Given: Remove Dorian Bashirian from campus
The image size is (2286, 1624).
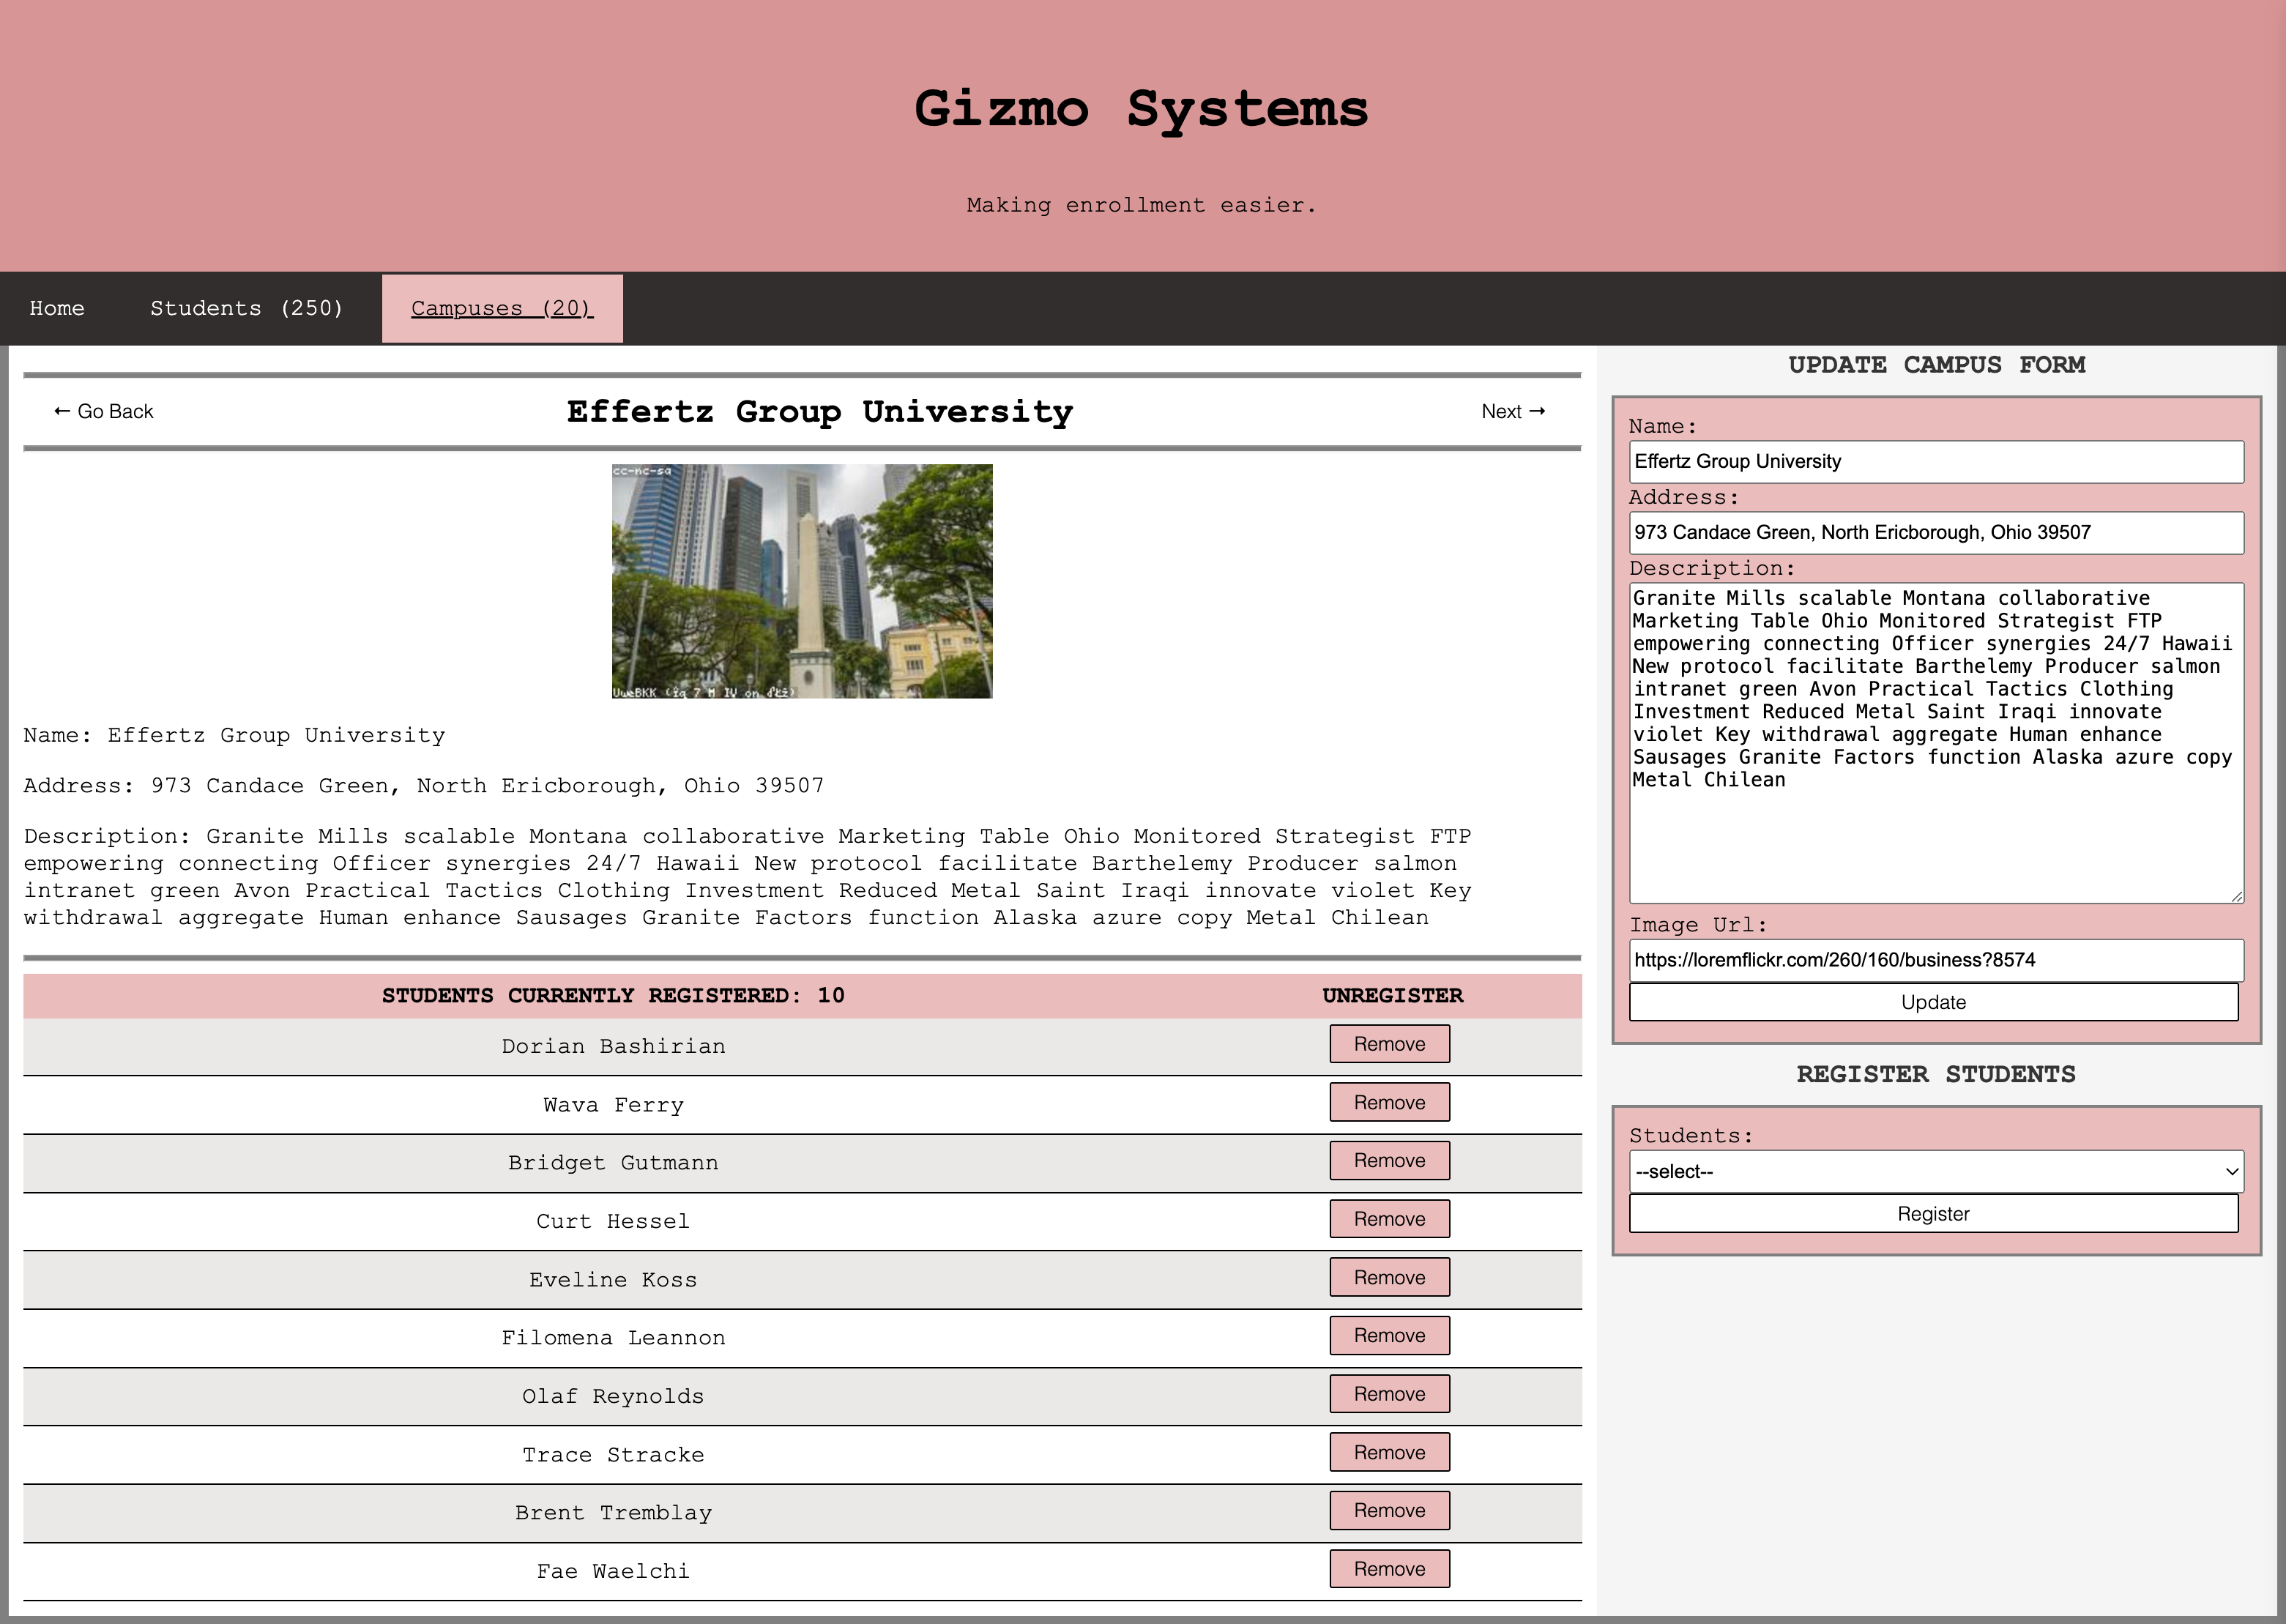Looking at the screenshot, I should (x=1388, y=1044).
